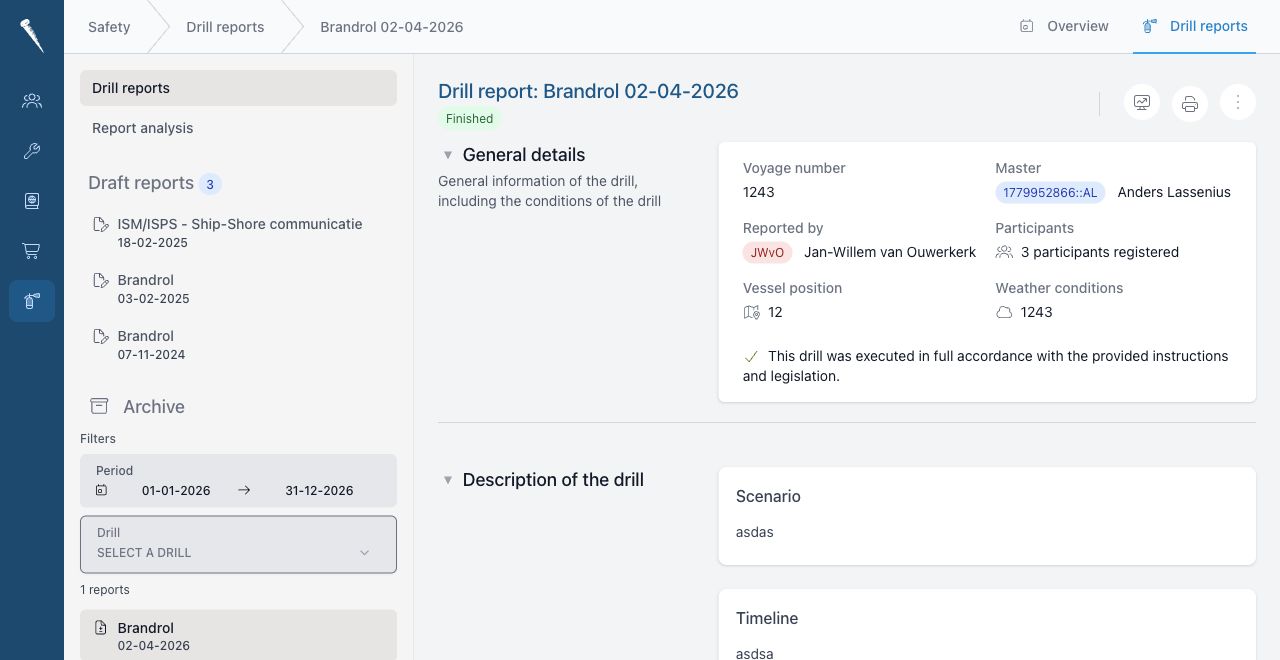Switch to the Overview tab
The image size is (1280, 660).
pos(1064,26)
